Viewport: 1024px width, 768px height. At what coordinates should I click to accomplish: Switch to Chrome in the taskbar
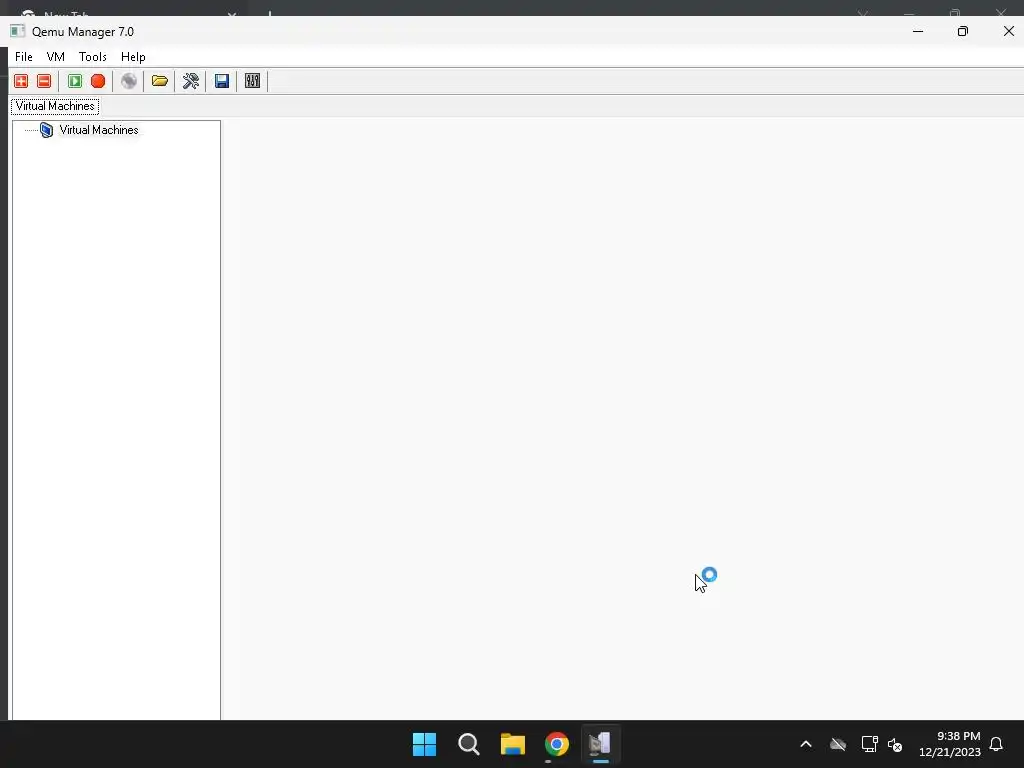557,744
